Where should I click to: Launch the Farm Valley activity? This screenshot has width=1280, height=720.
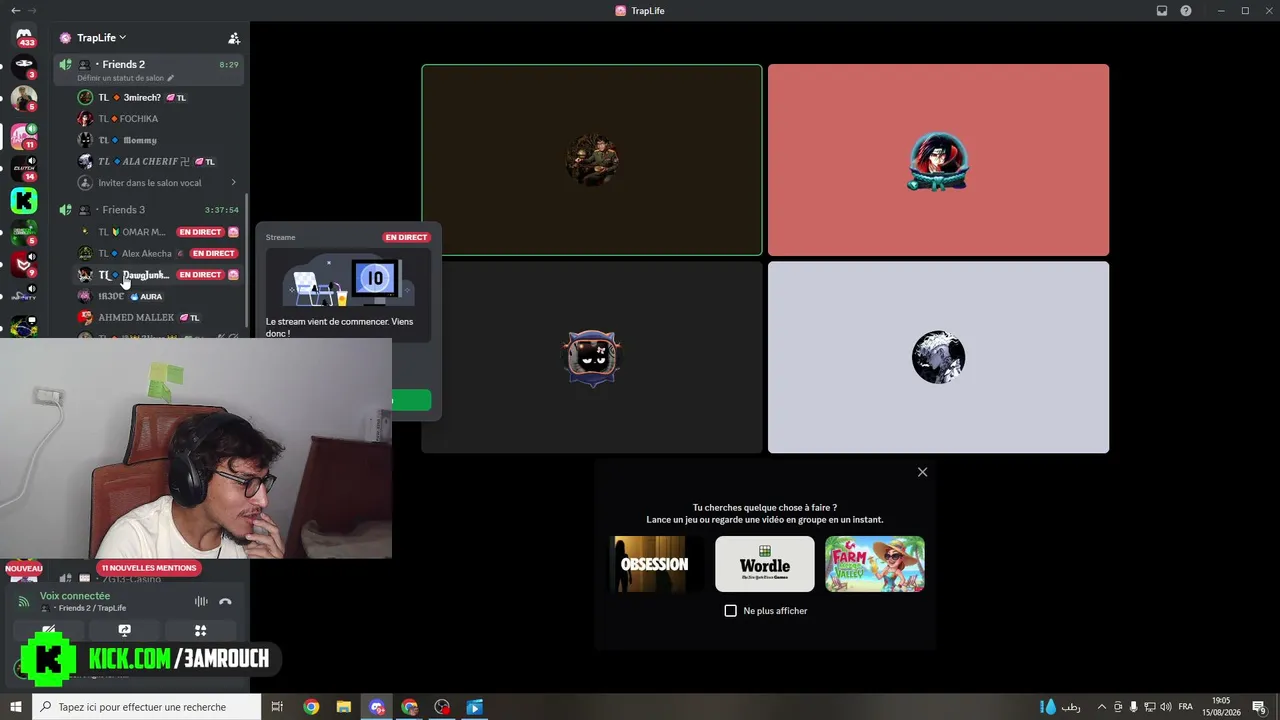[x=875, y=564]
